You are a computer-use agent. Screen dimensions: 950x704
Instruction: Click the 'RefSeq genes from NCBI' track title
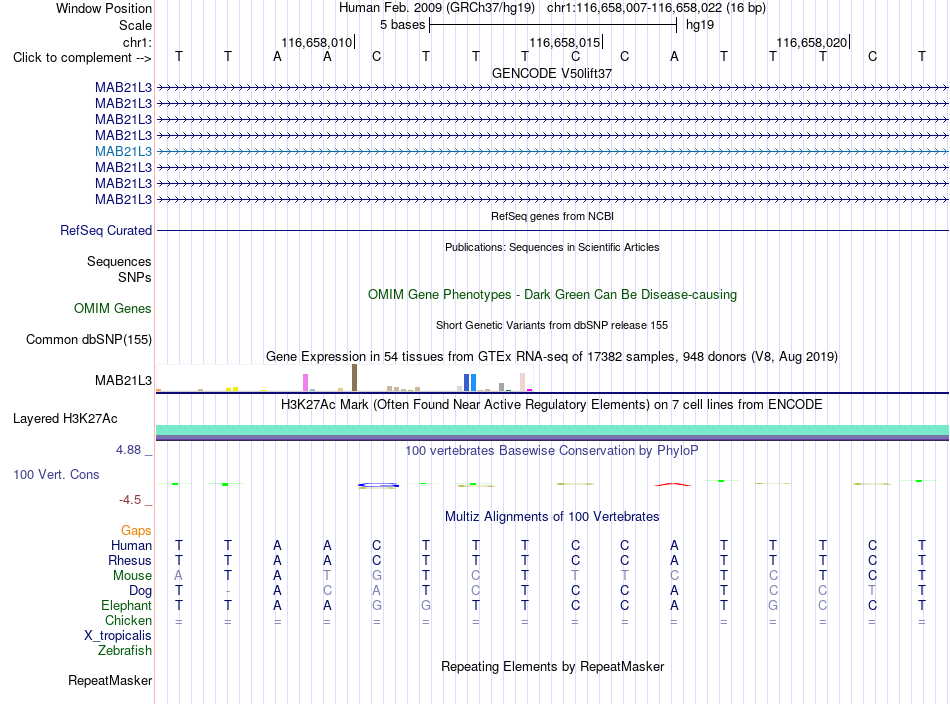tap(552, 216)
